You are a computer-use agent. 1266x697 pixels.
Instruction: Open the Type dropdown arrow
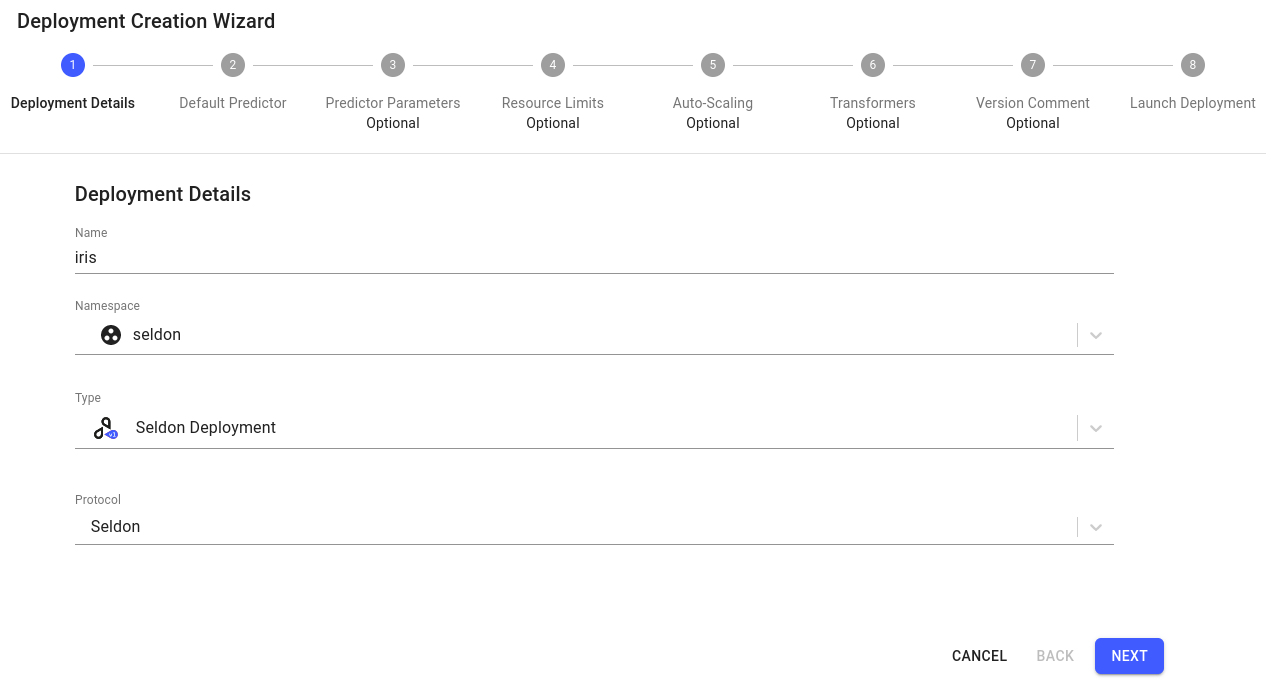click(x=1096, y=428)
